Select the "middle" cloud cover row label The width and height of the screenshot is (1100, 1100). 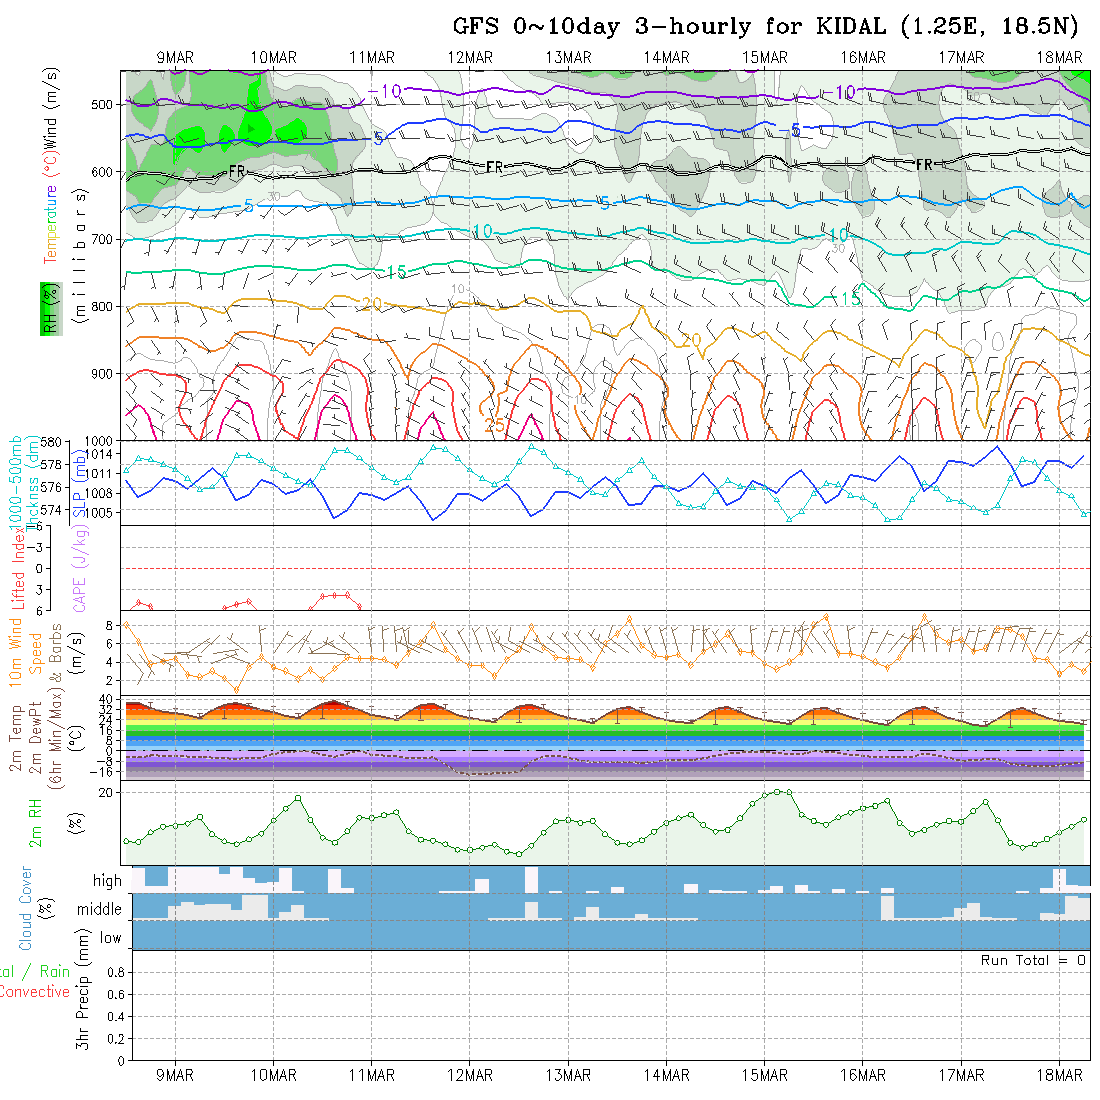pos(100,909)
